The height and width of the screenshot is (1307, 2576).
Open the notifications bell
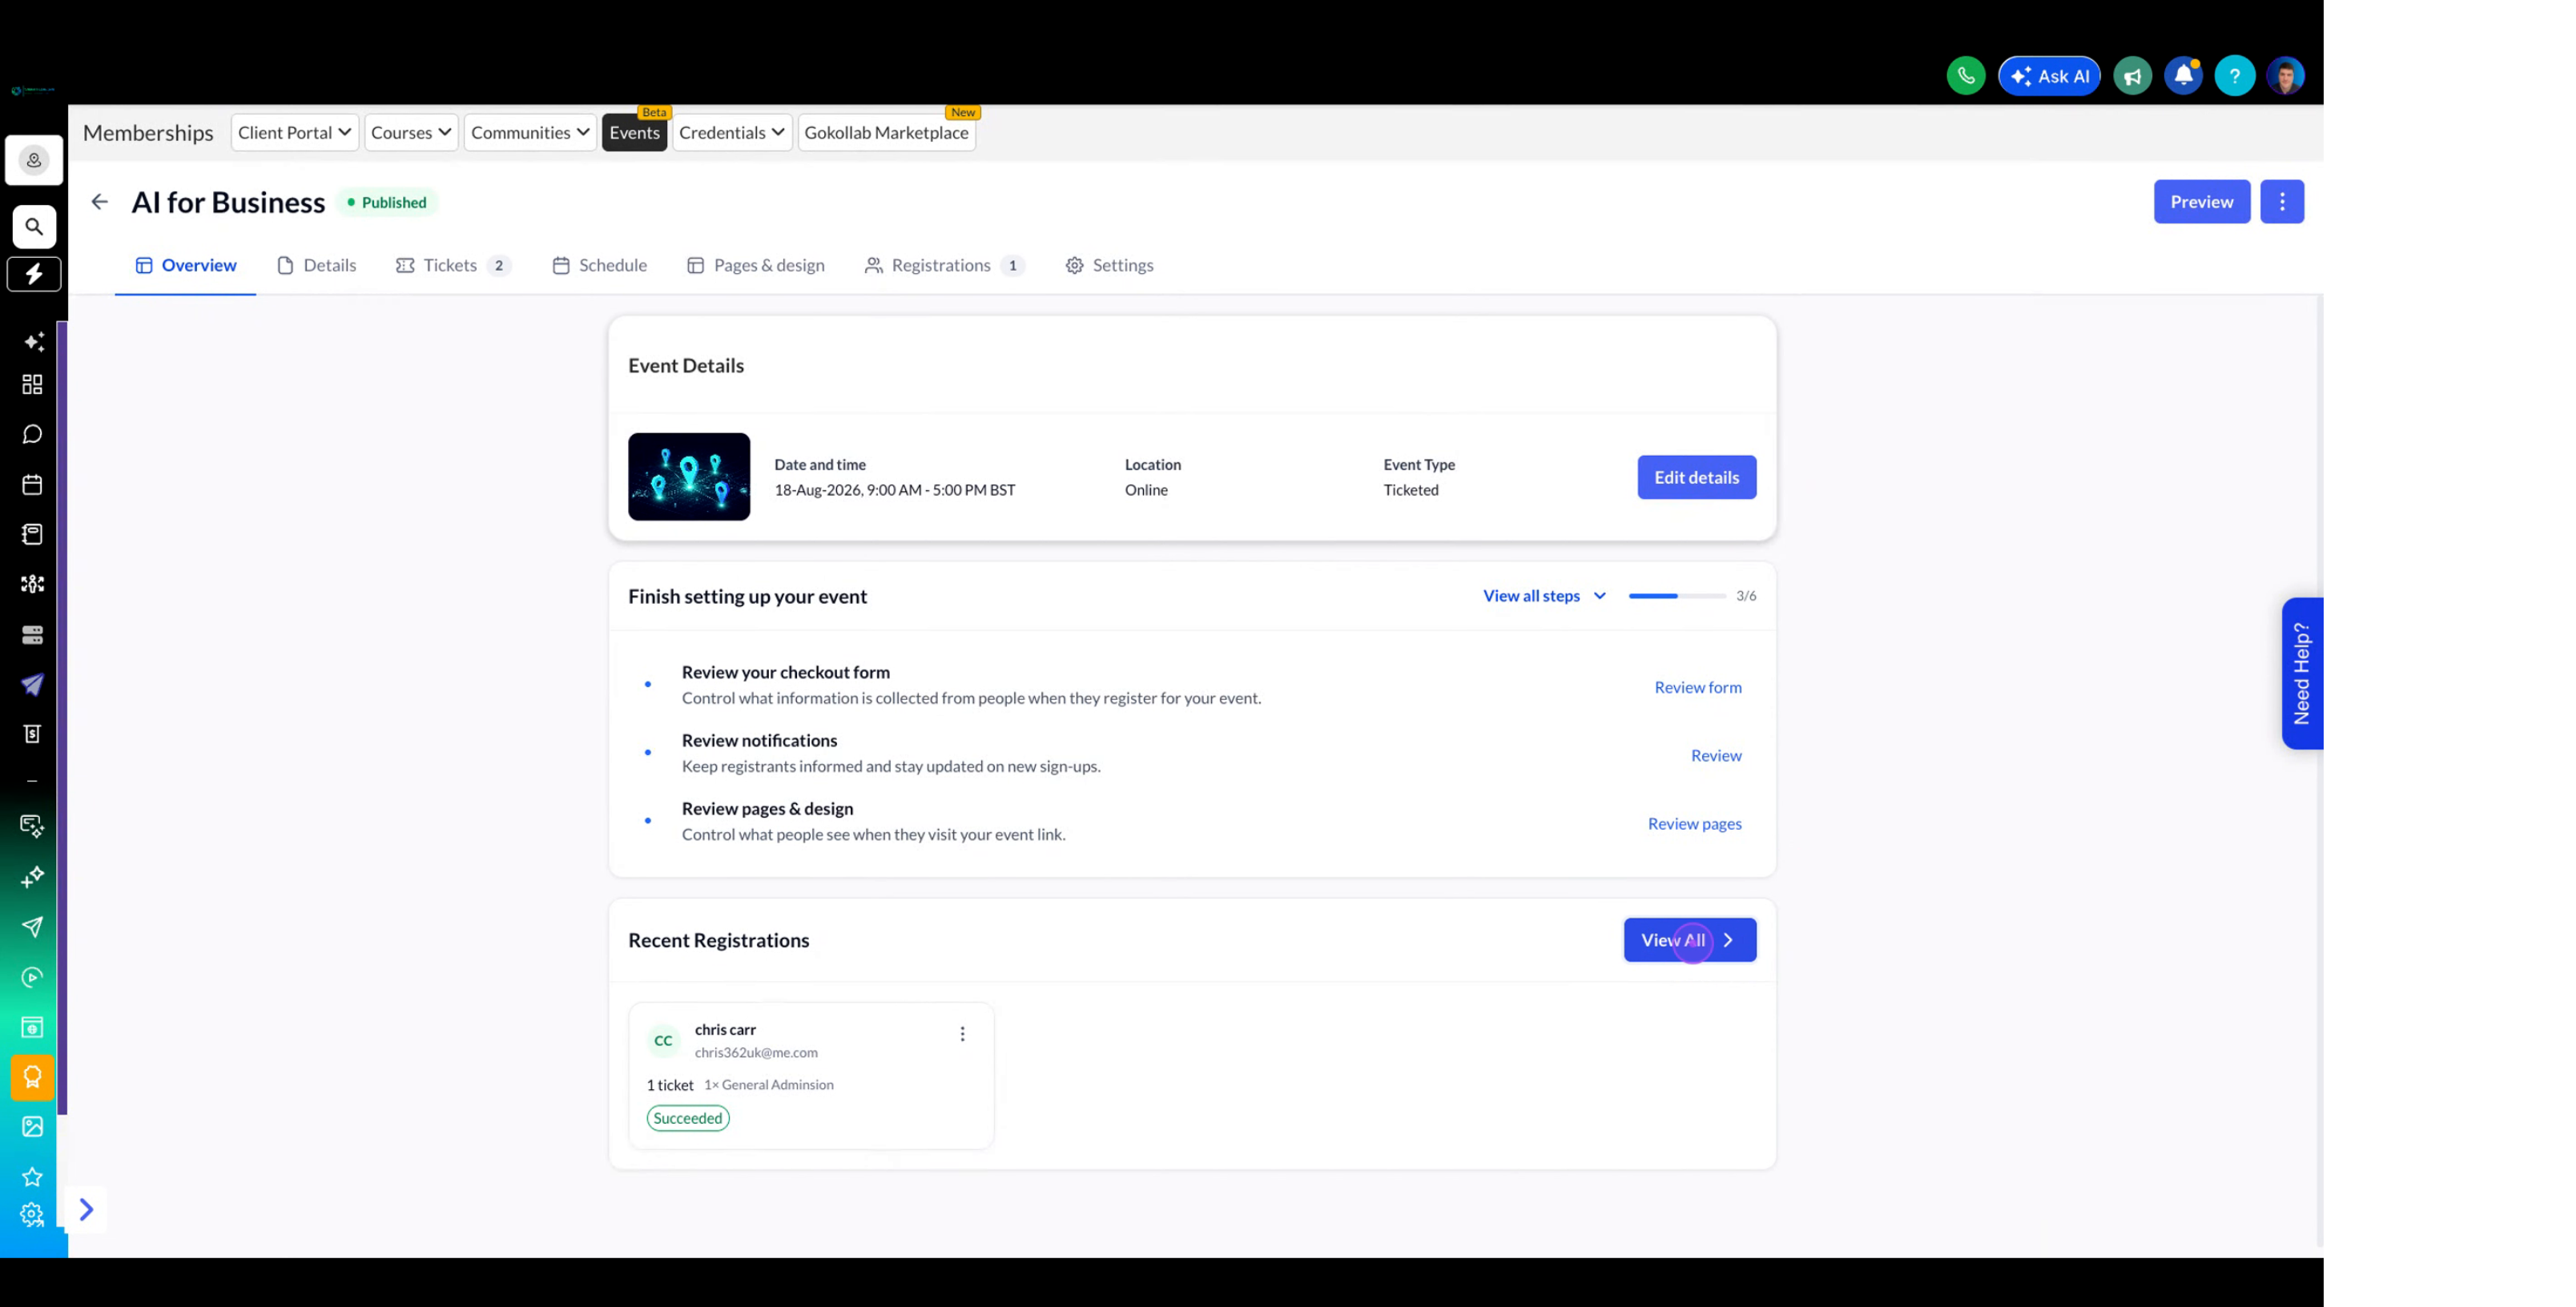point(2183,76)
